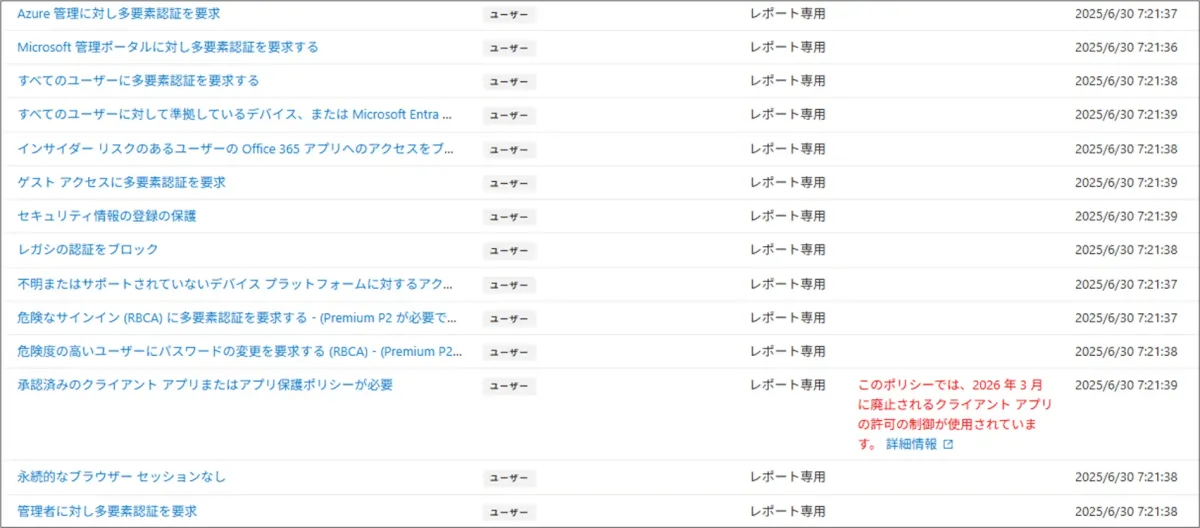Click the 'ゲスト アクセスに多要素認証を要求' policy

[121, 182]
